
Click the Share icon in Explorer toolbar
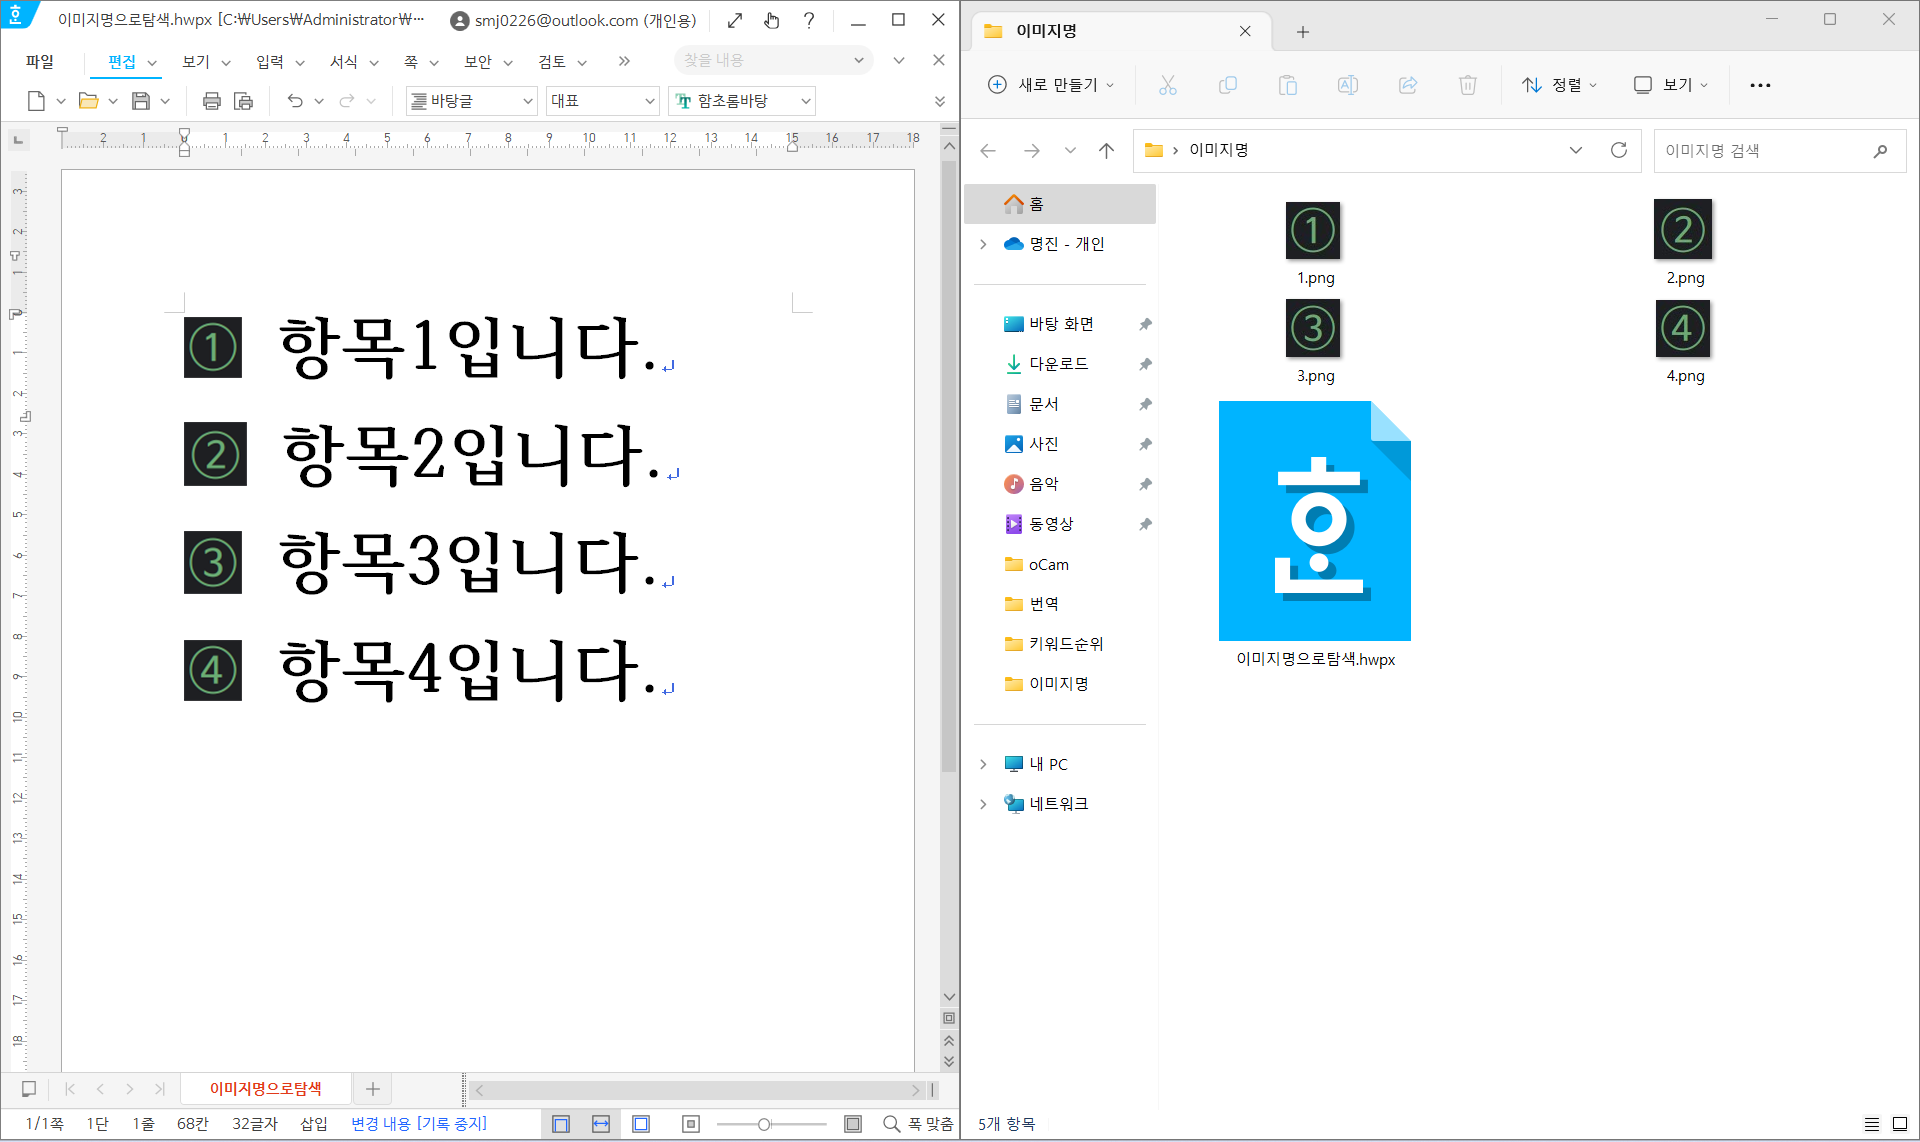(x=1408, y=85)
